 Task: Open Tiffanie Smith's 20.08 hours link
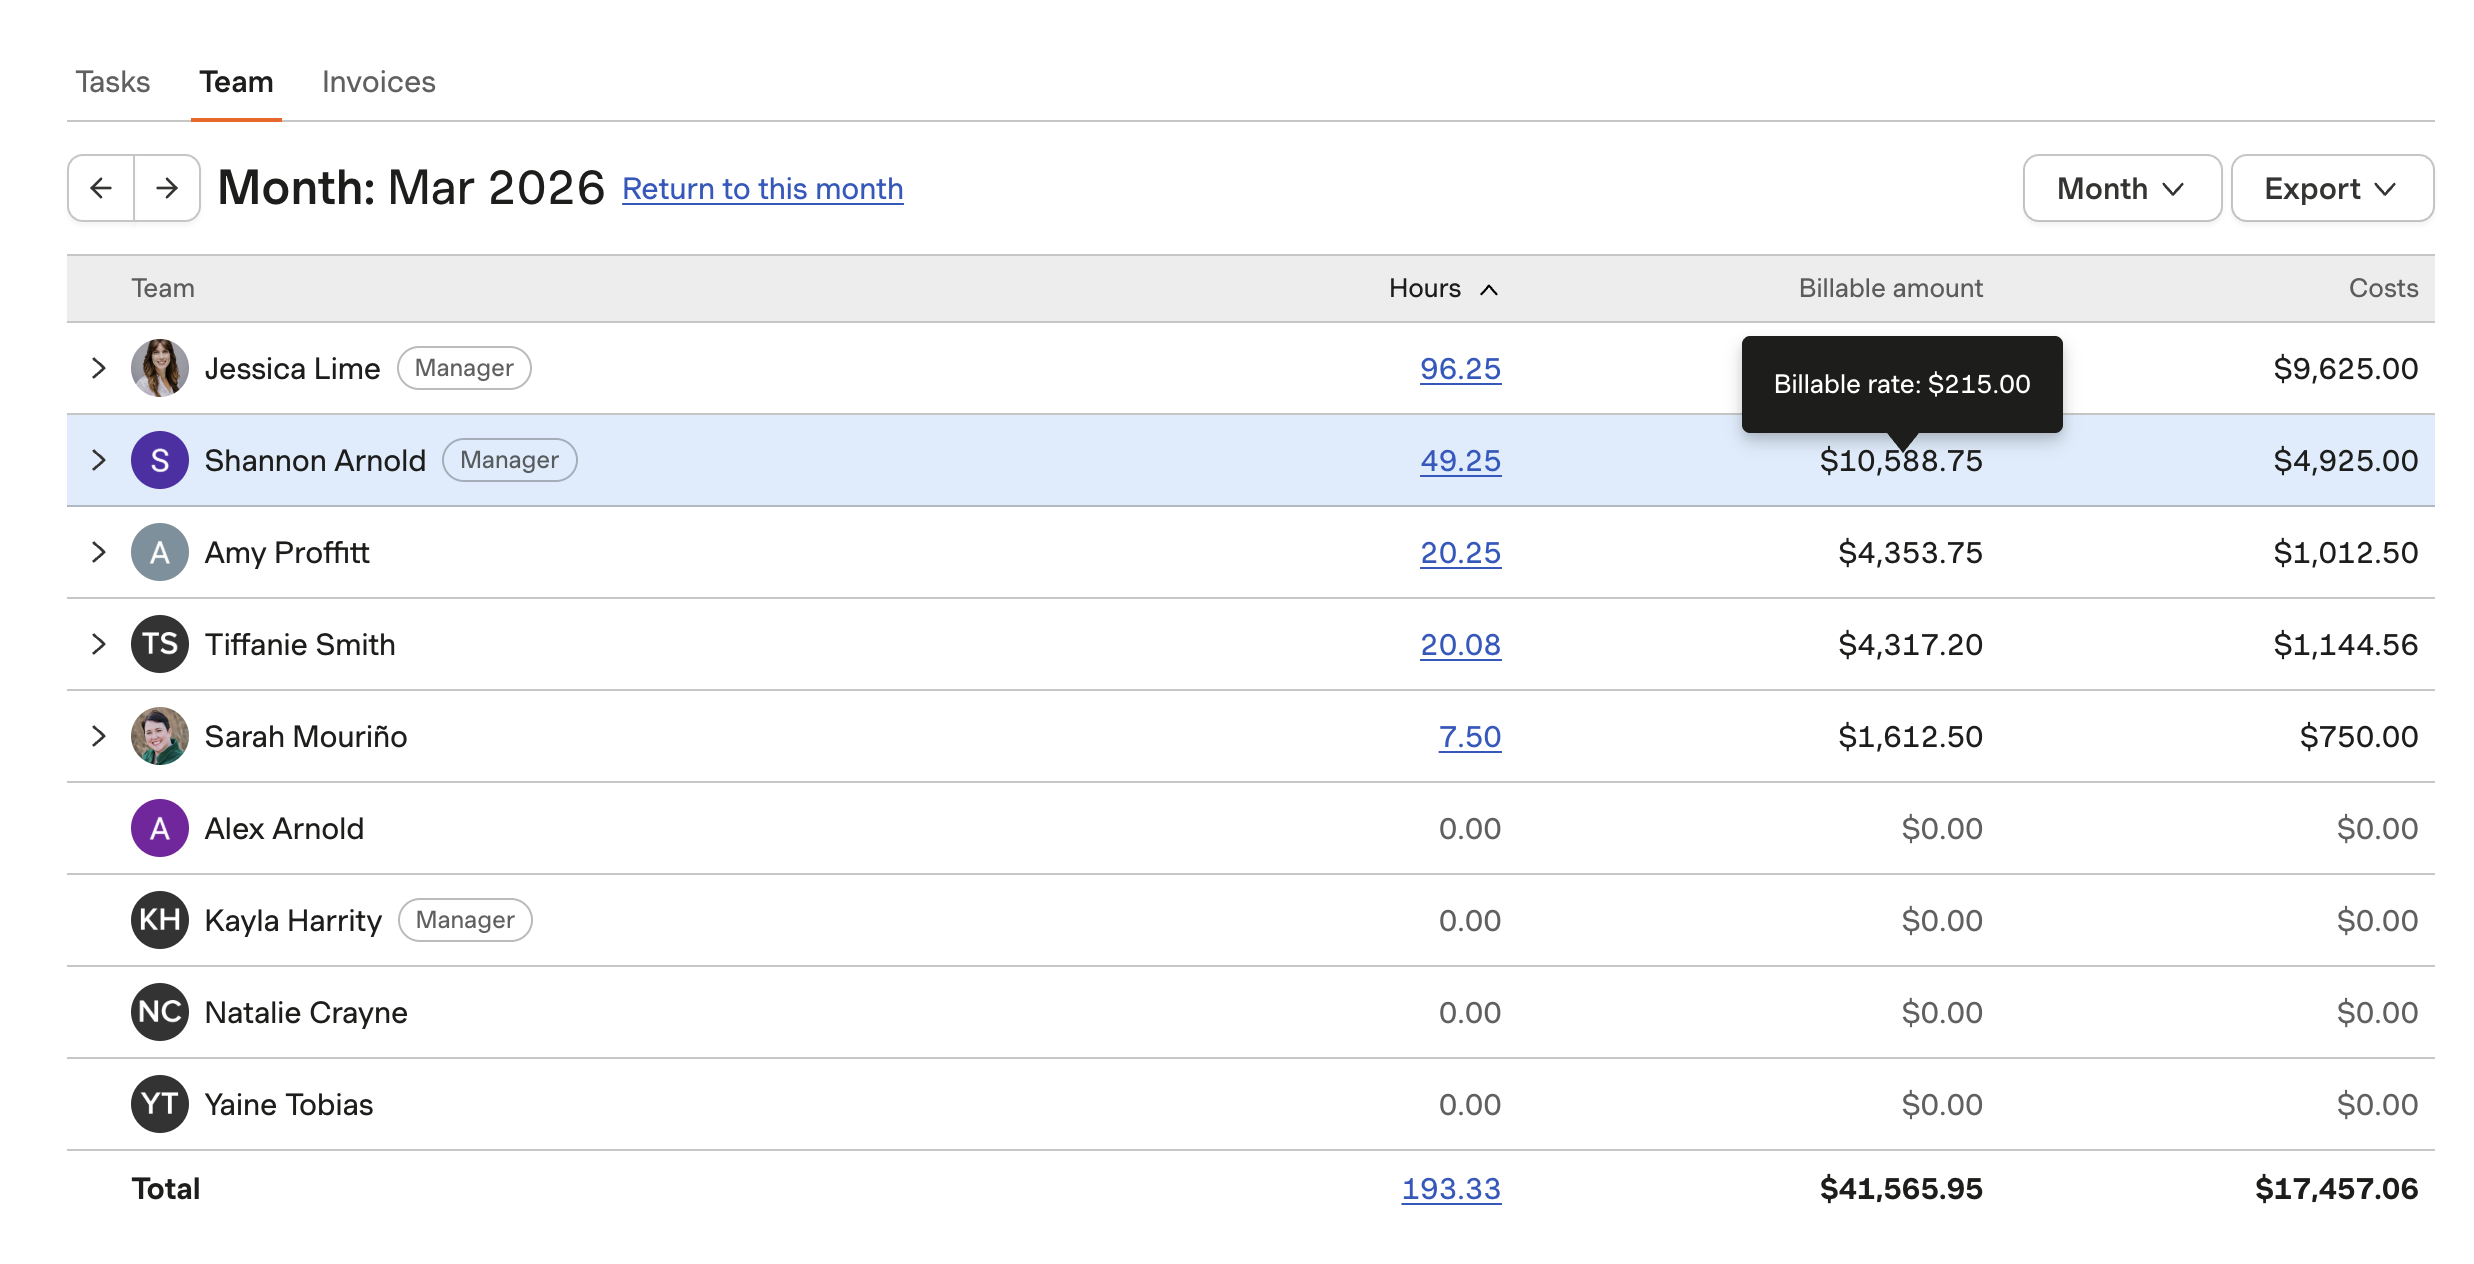pyautogui.click(x=1460, y=645)
